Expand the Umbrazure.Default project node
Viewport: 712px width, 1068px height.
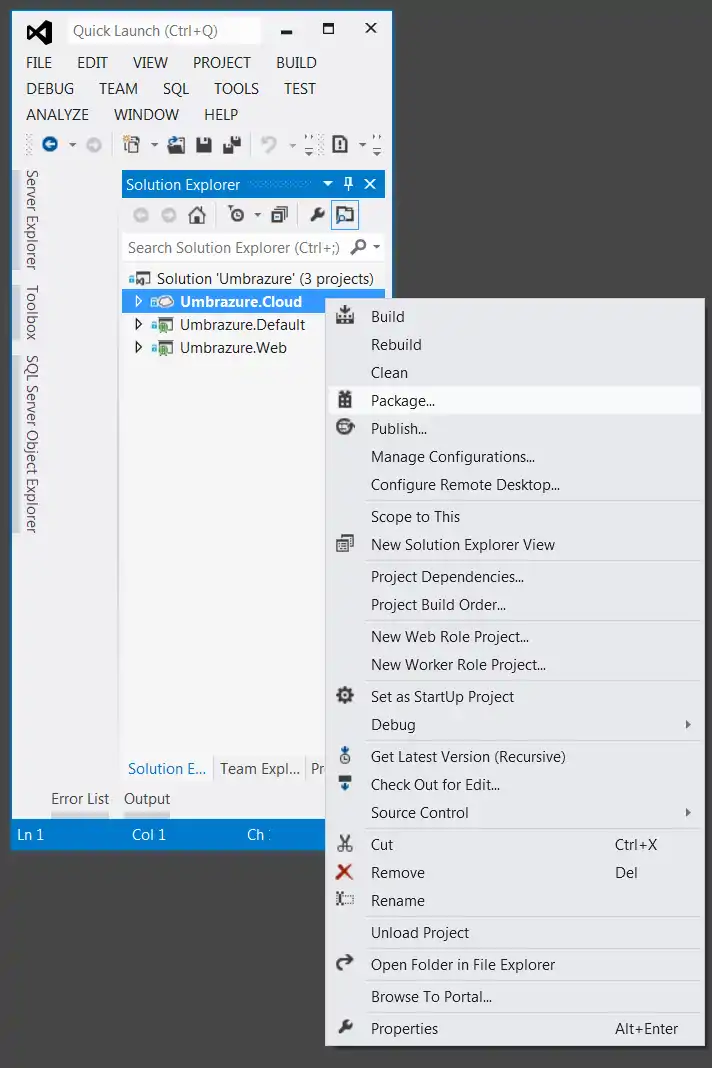138,324
